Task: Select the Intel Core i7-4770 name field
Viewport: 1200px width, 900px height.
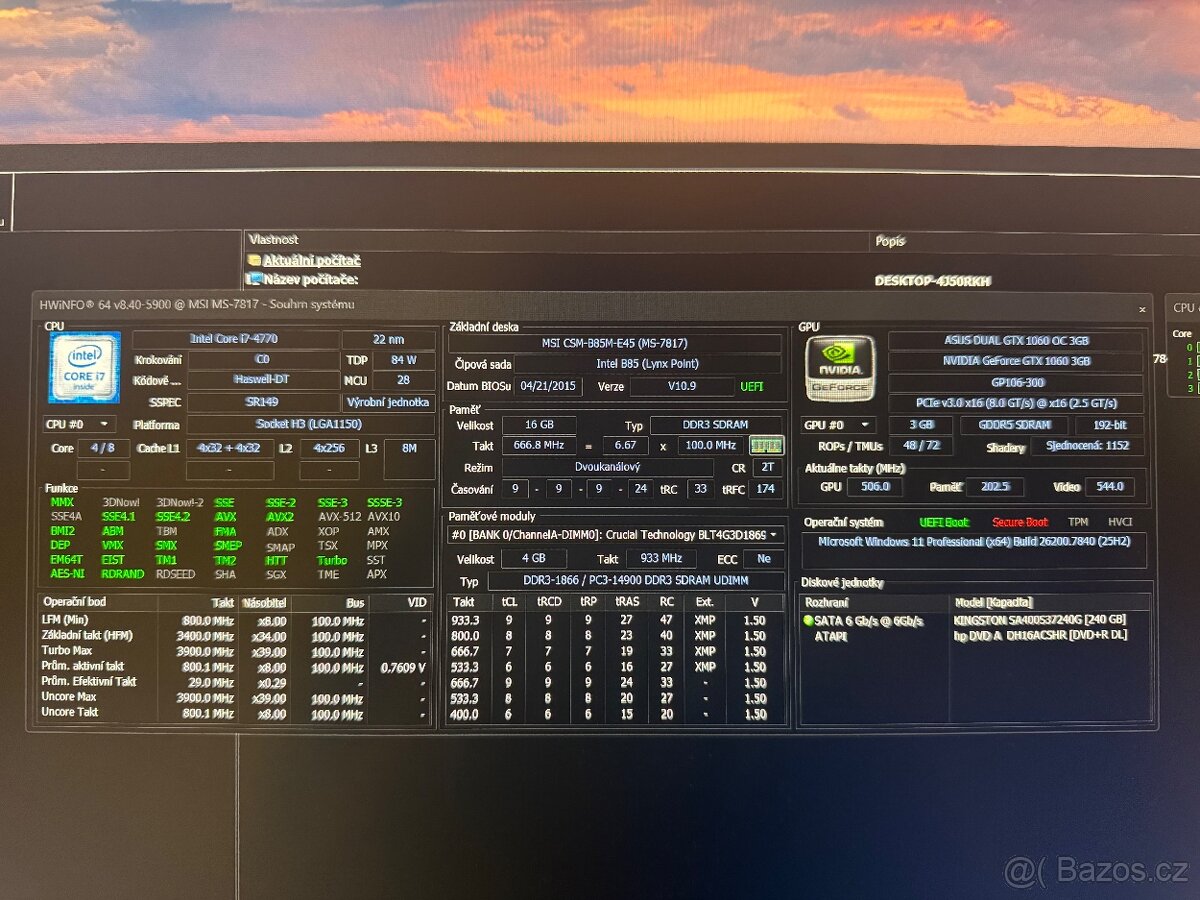Action: coord(234,340)
